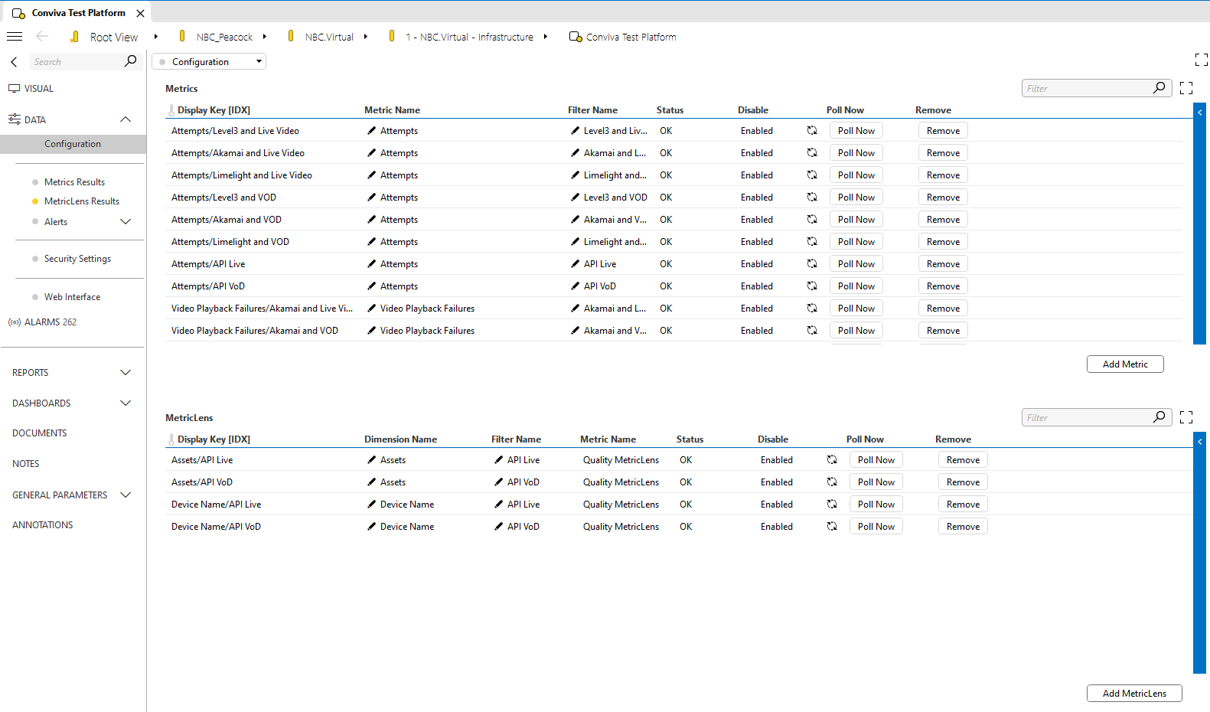Toggle Enabled for Device Name/API VoD

coord(776,526)
